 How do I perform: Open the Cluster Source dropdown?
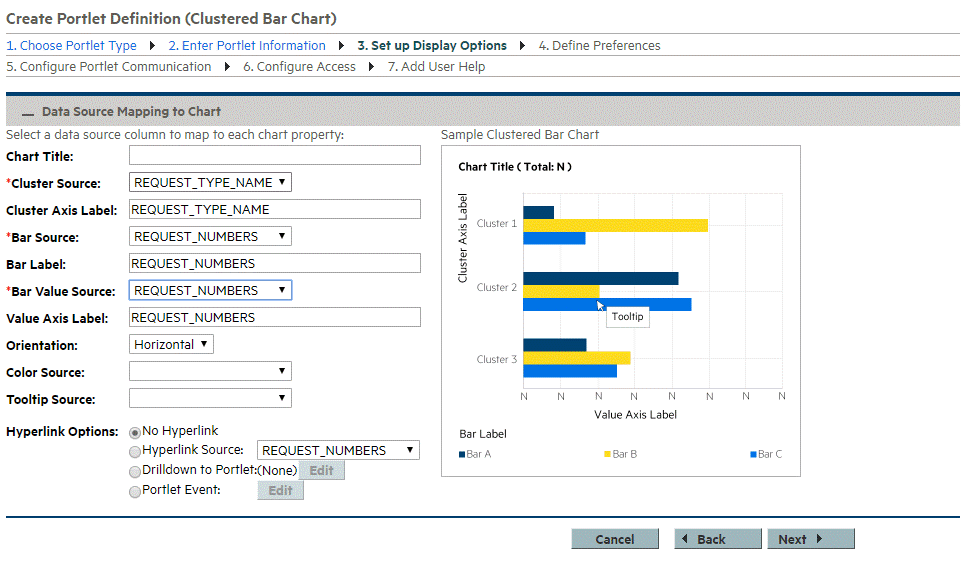[x=210, y=183]
